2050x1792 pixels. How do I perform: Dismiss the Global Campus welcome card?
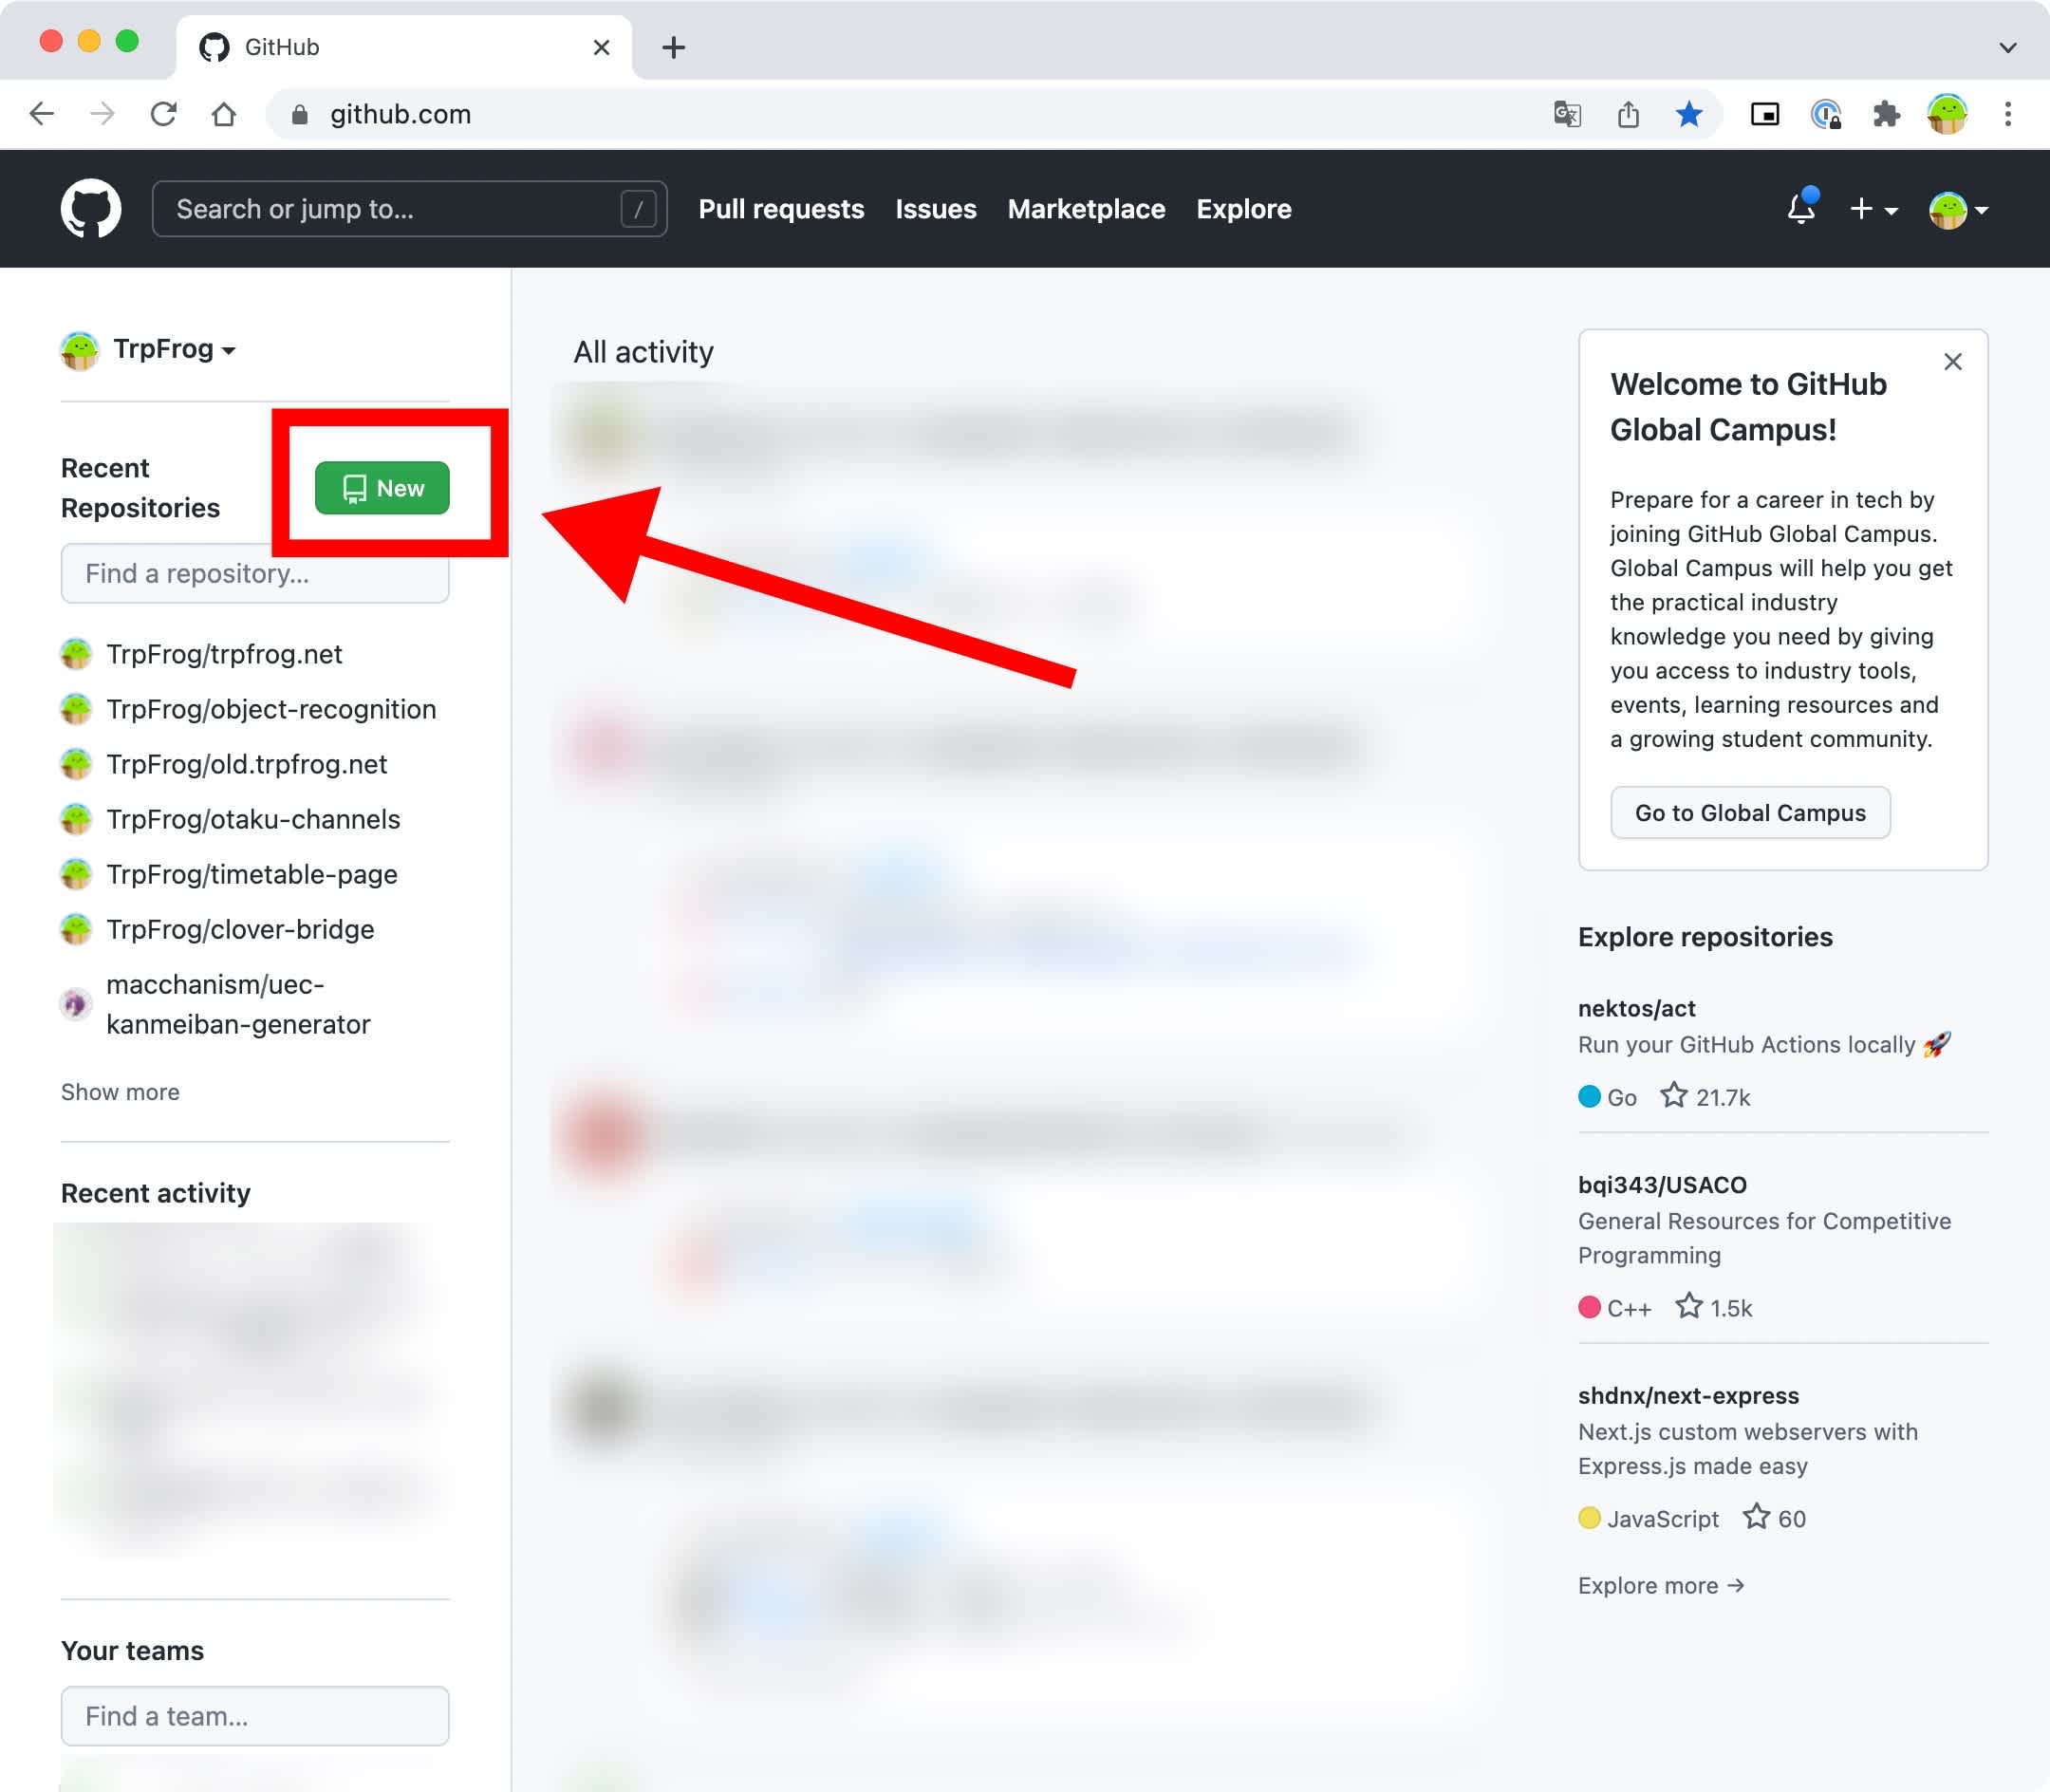(x=1952, y=362)
